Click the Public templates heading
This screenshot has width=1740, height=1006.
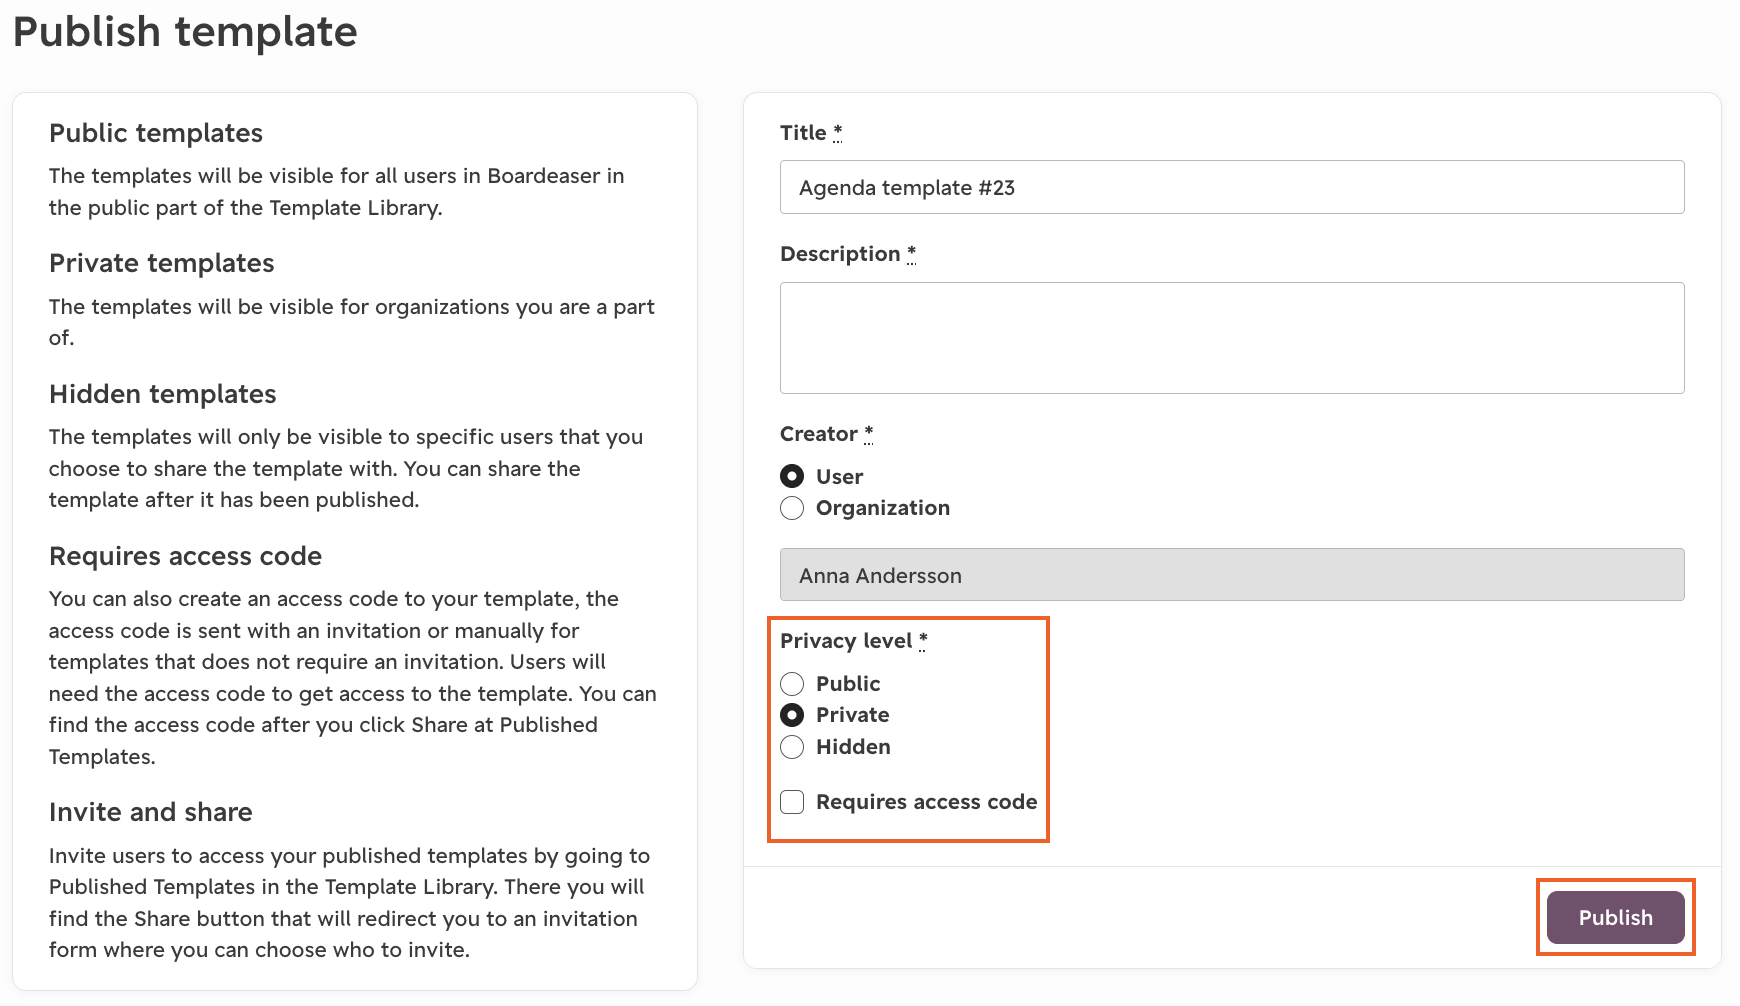[156, 133]
